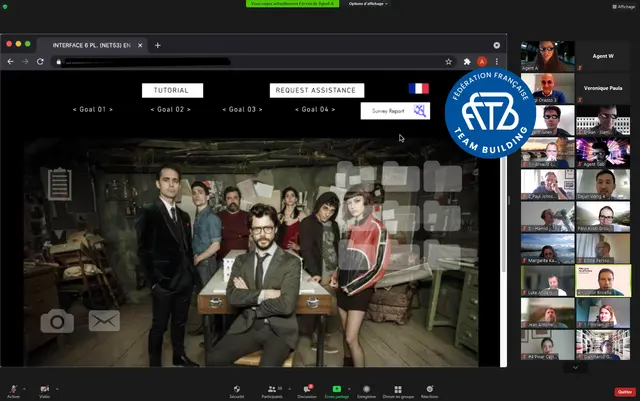
Task: Bookmark the page with the star icon
Action: point(449,62)
